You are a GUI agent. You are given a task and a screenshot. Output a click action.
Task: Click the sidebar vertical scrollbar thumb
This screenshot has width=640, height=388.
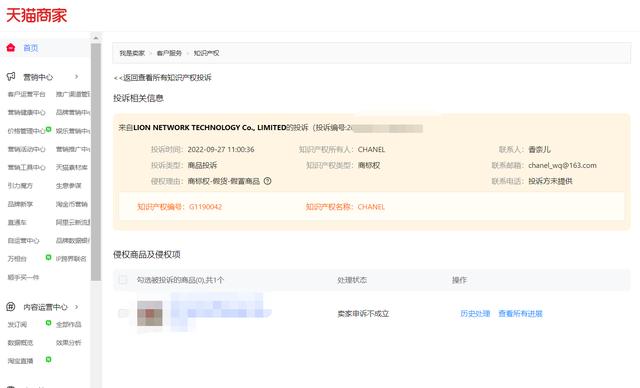96,162
